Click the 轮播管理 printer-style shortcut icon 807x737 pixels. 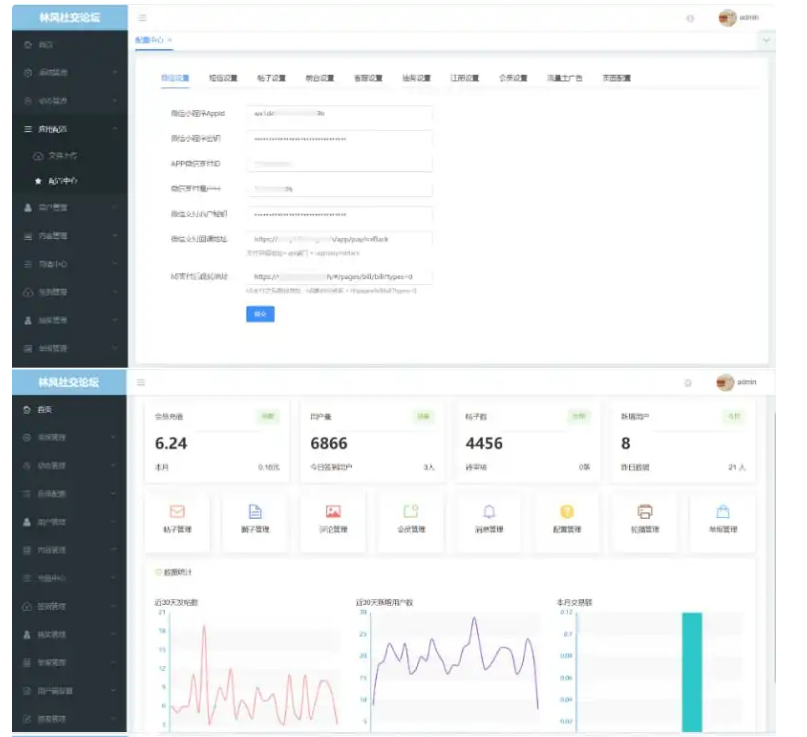point(645,512)
